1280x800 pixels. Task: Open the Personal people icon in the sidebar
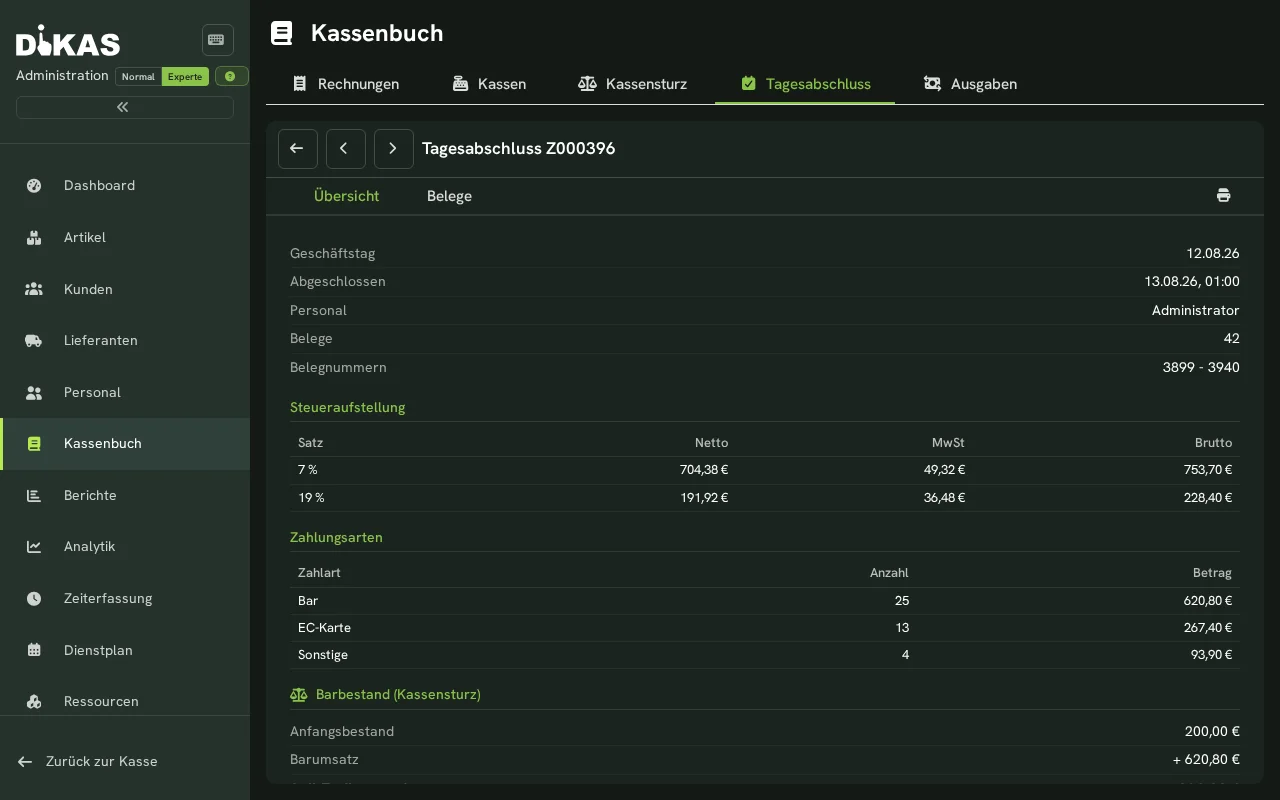click(34, 393)
